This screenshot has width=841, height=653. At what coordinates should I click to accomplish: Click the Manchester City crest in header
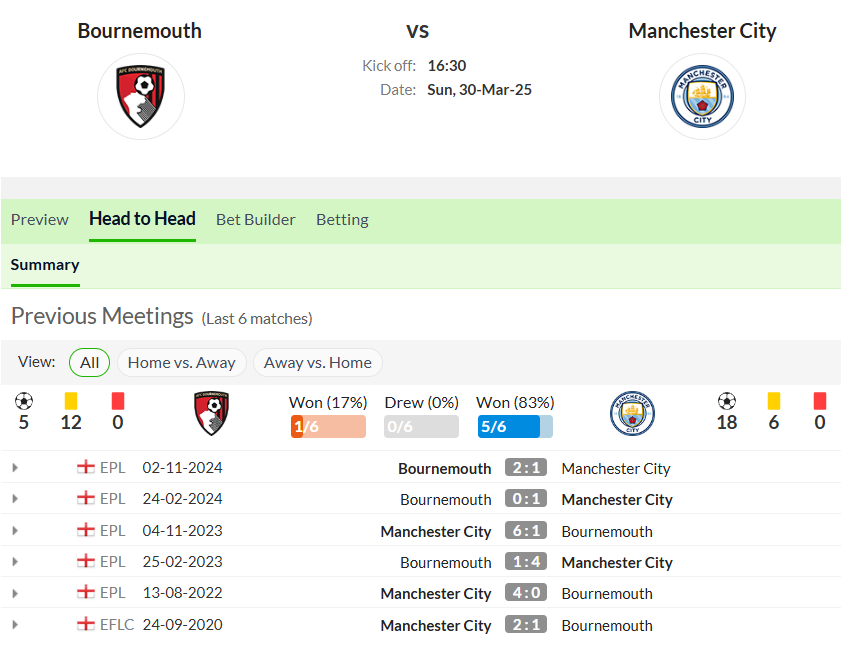(702, 97)
